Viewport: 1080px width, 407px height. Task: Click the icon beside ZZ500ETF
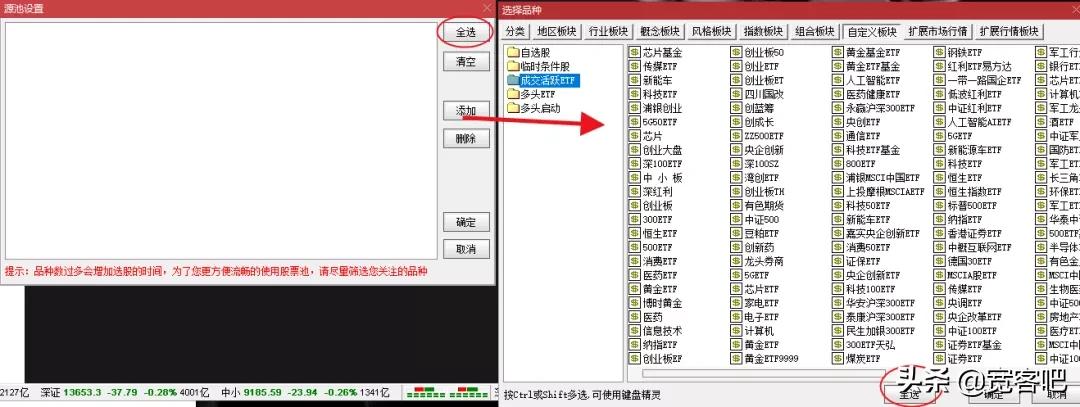[736, 136]
